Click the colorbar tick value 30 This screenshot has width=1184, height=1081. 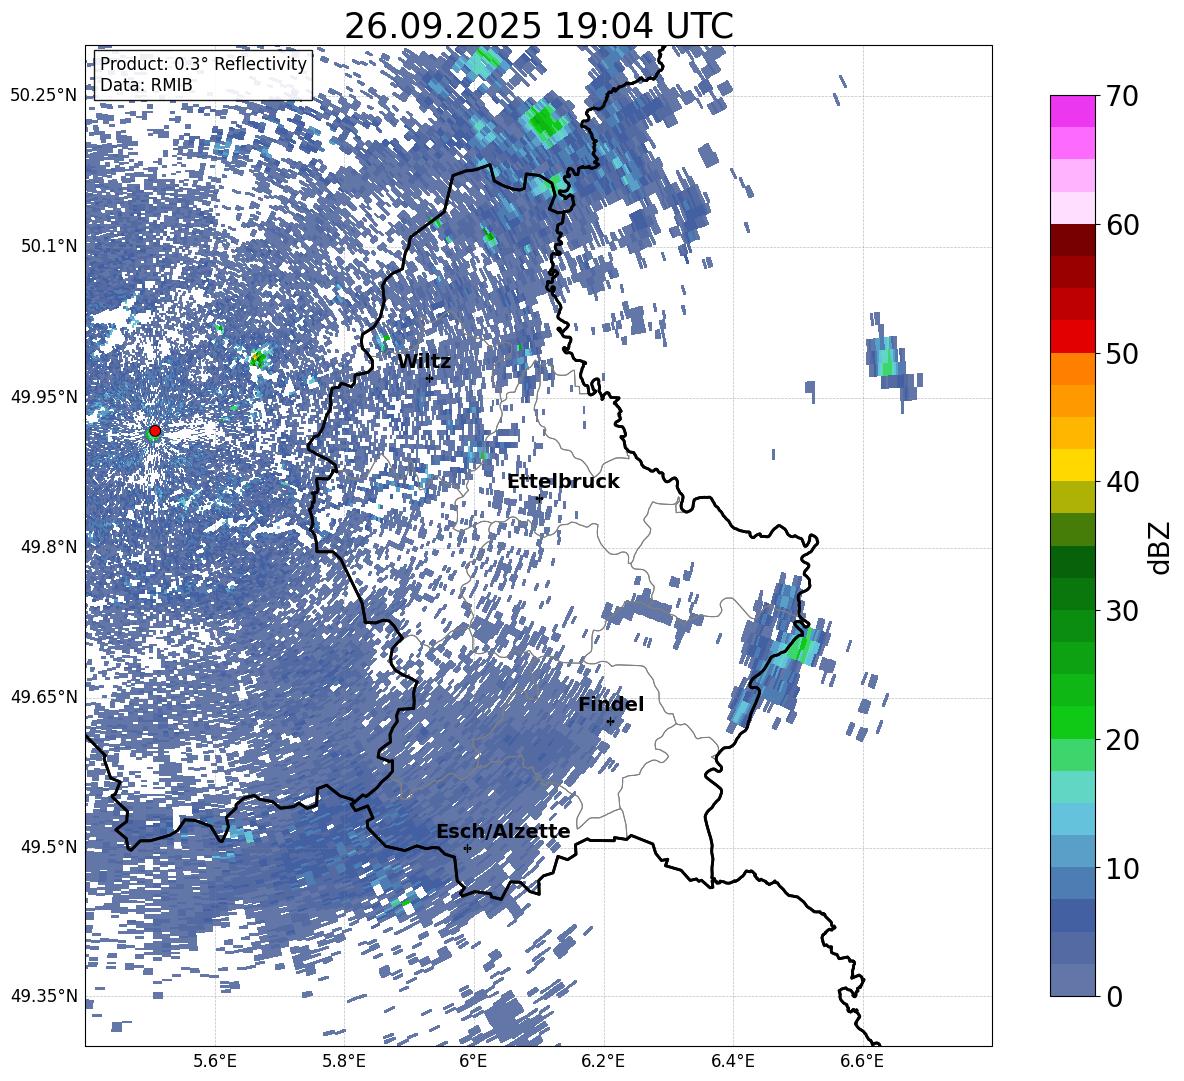(x=1123, y=611)
